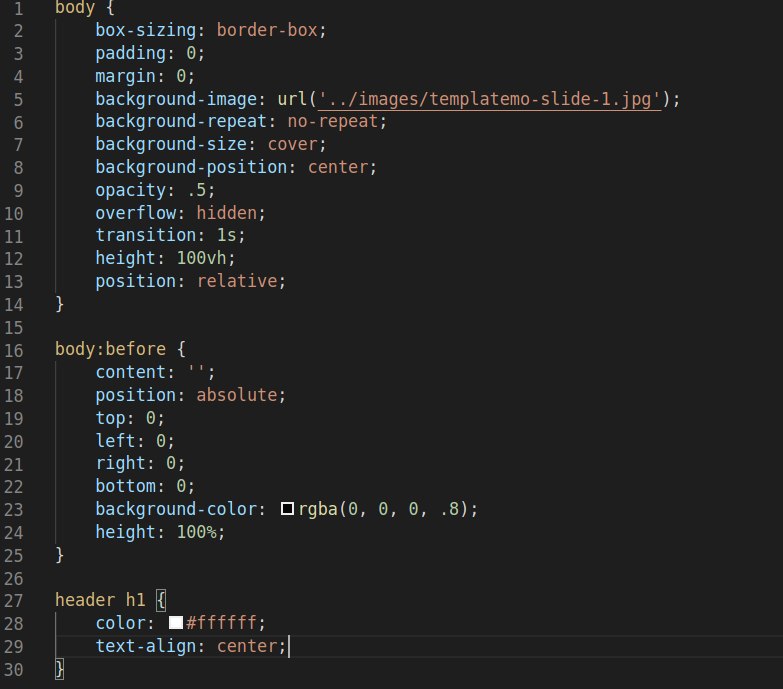Viewport: 783px width, 689px height.
Task: Click the 'rgba(0, 0, 0, .8)' value
Action: (383, 509)
